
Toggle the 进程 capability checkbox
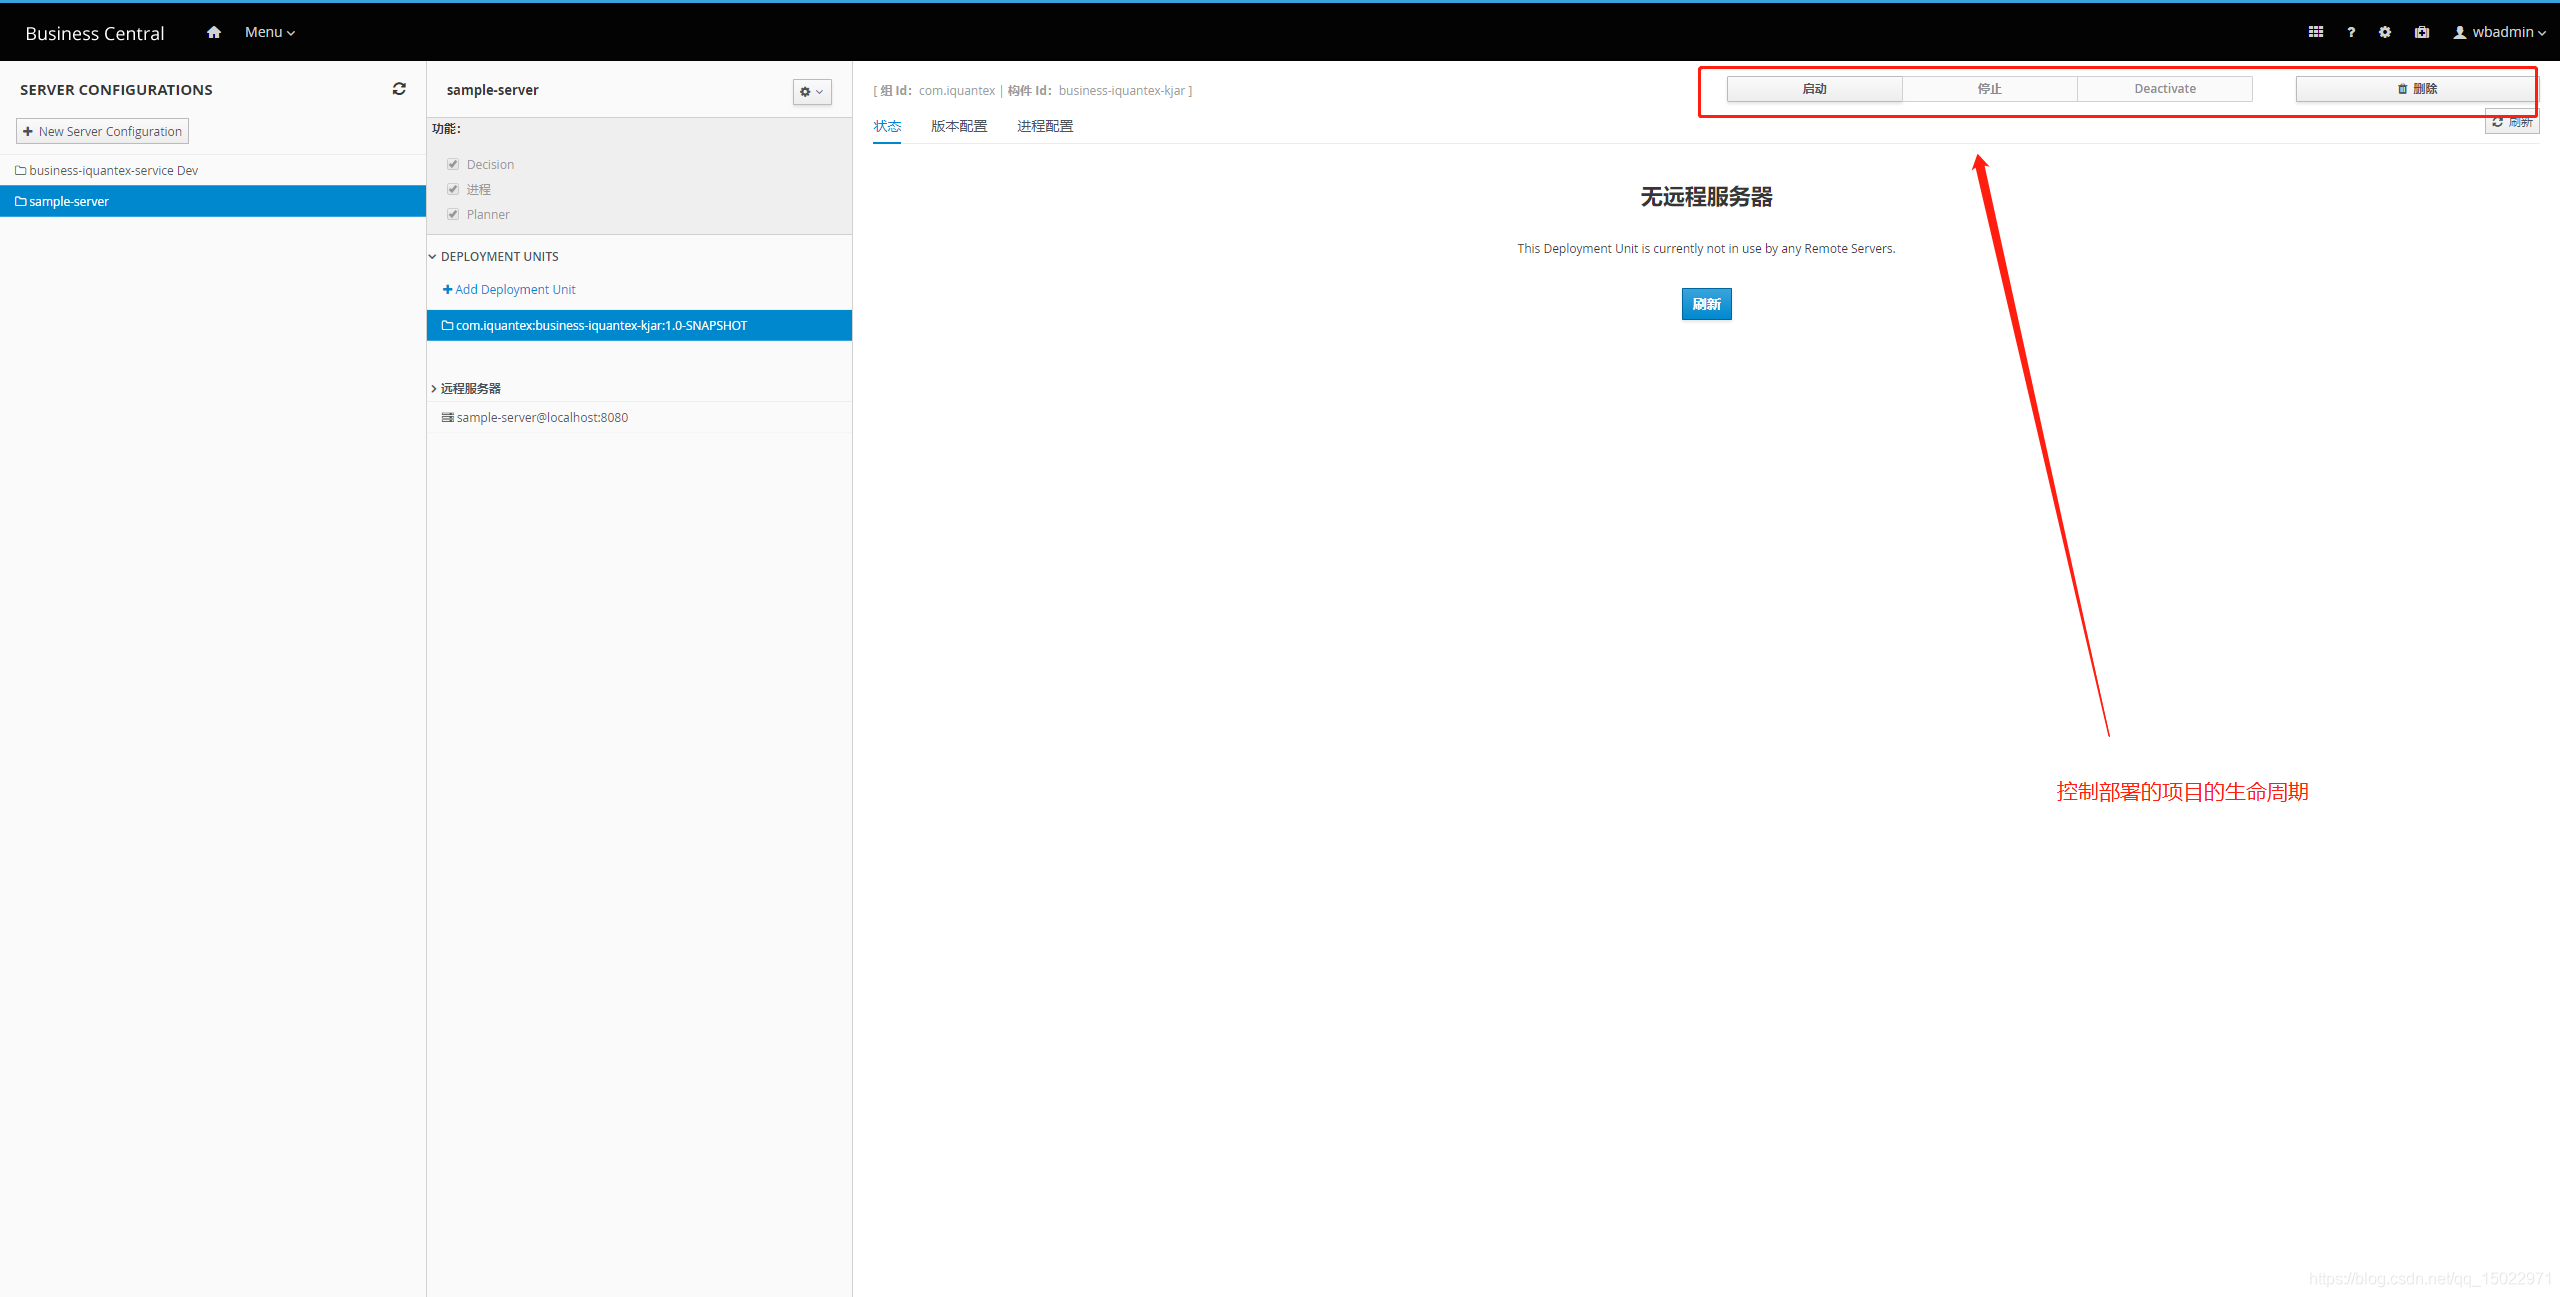[x=453, y=189]
